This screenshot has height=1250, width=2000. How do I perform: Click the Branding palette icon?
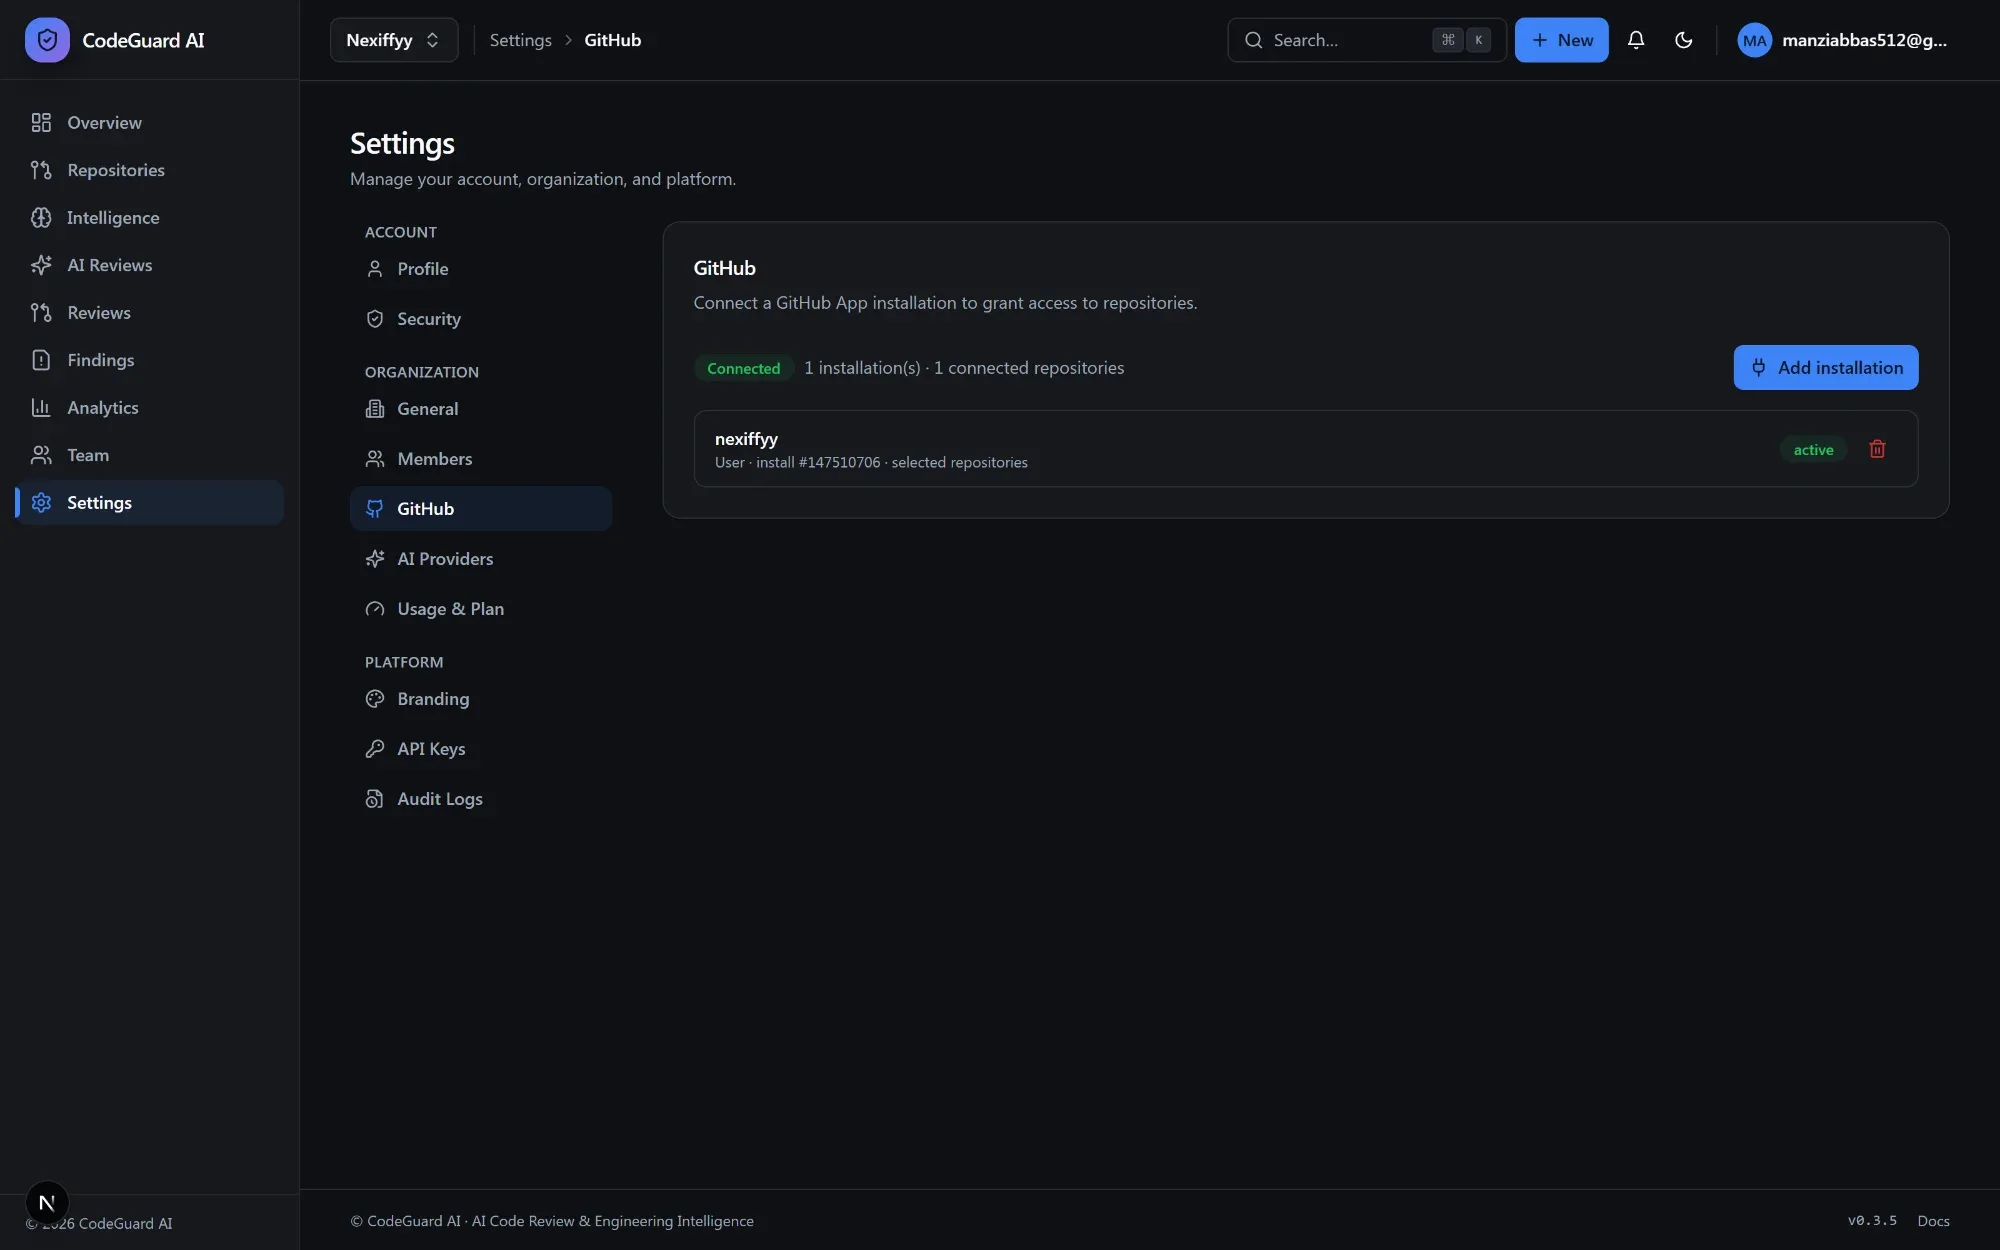(375, 699)
